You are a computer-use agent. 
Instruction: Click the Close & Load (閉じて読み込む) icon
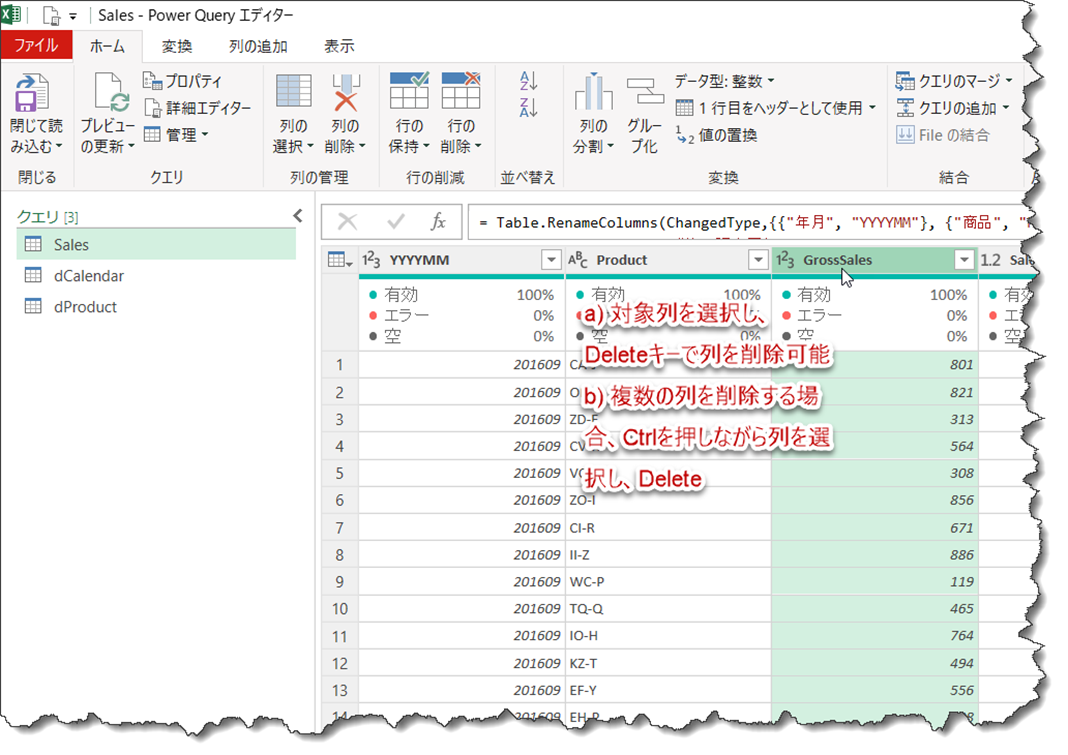click(x=31, y=93)
